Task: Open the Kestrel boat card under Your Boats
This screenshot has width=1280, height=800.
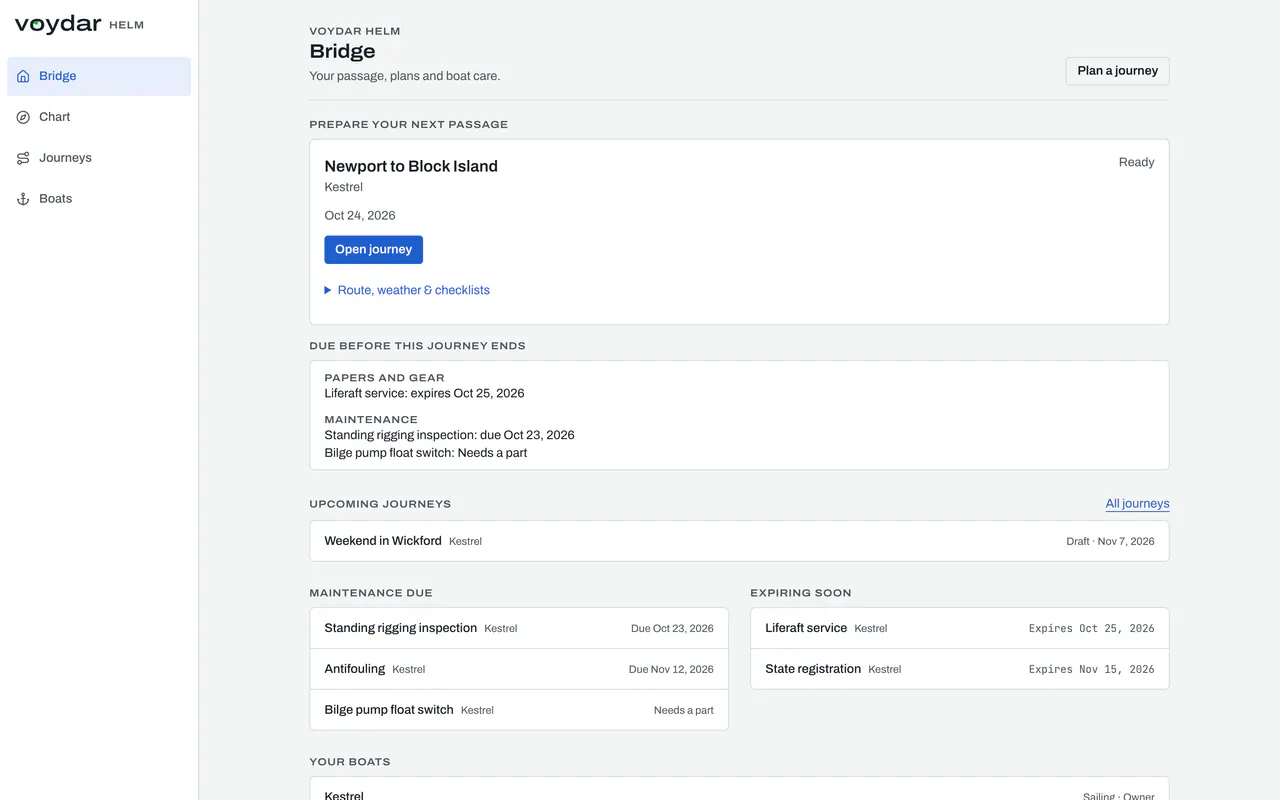Action: [739, 789]
